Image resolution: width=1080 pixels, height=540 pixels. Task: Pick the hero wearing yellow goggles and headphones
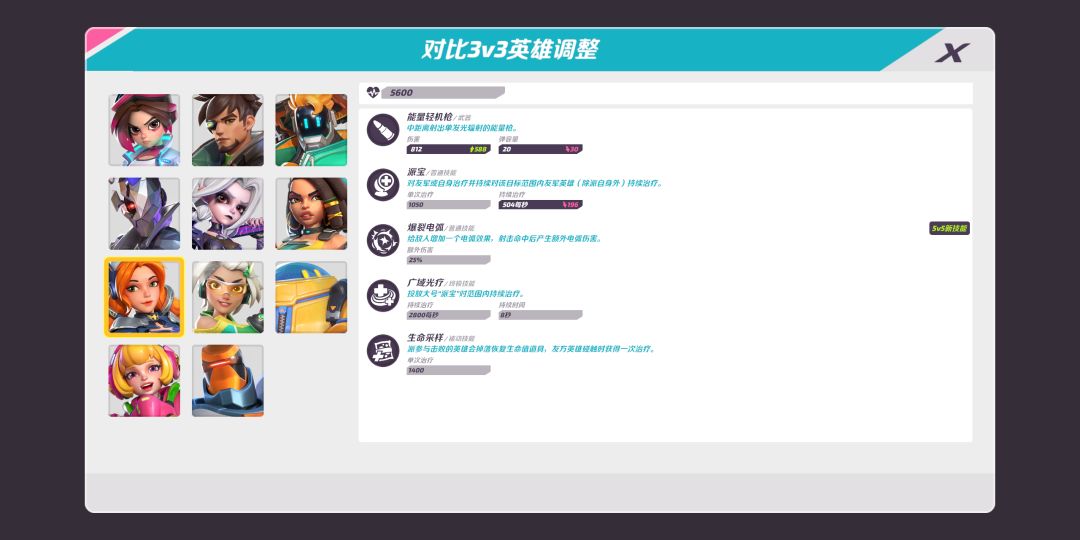click(227, 297)
